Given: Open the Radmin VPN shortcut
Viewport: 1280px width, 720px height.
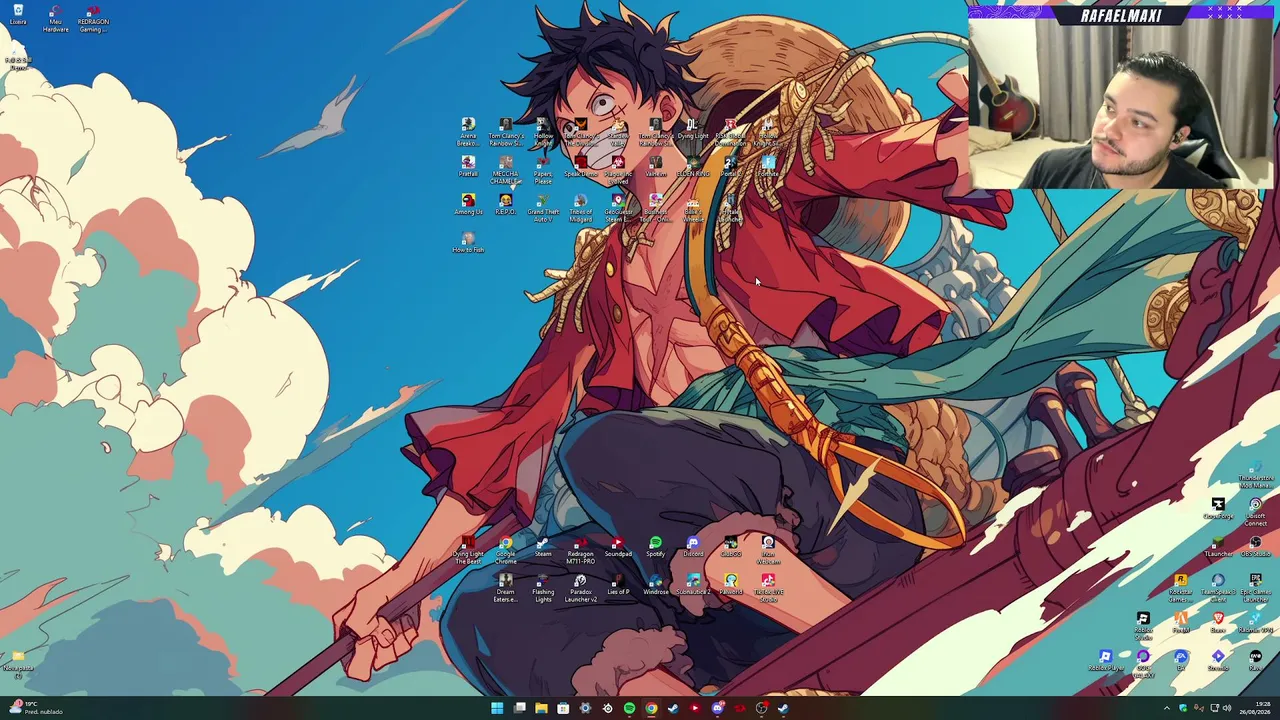Looking at the screenshot, I should coord(1255,622).
